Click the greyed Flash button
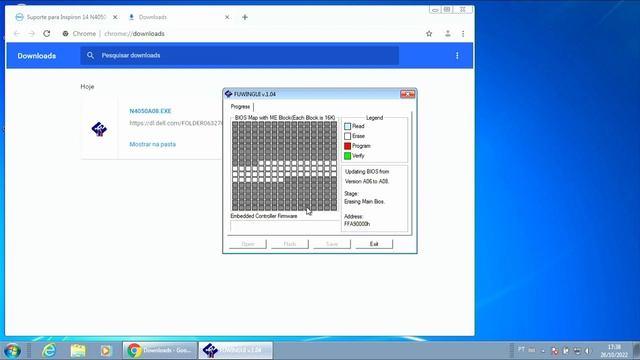 [x=289, y=244]
